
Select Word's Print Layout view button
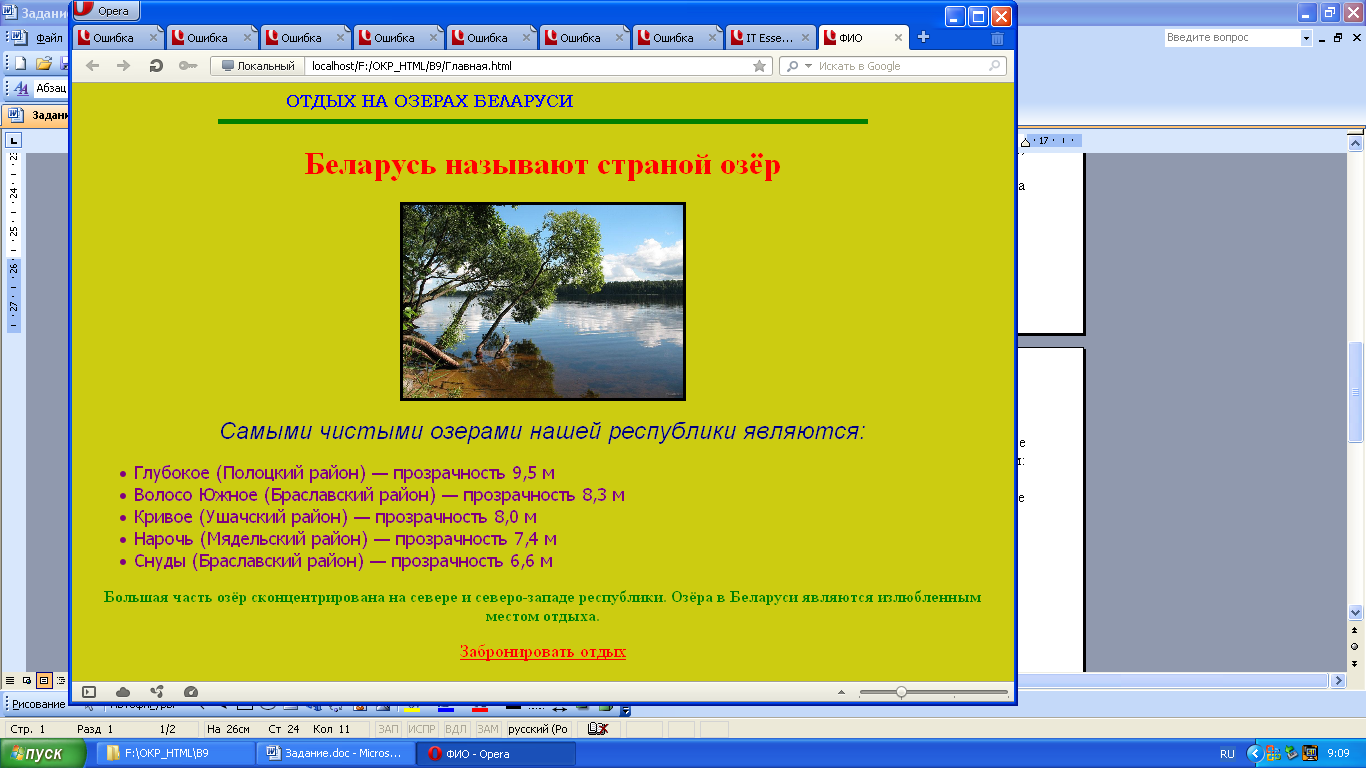pos(44,681)
